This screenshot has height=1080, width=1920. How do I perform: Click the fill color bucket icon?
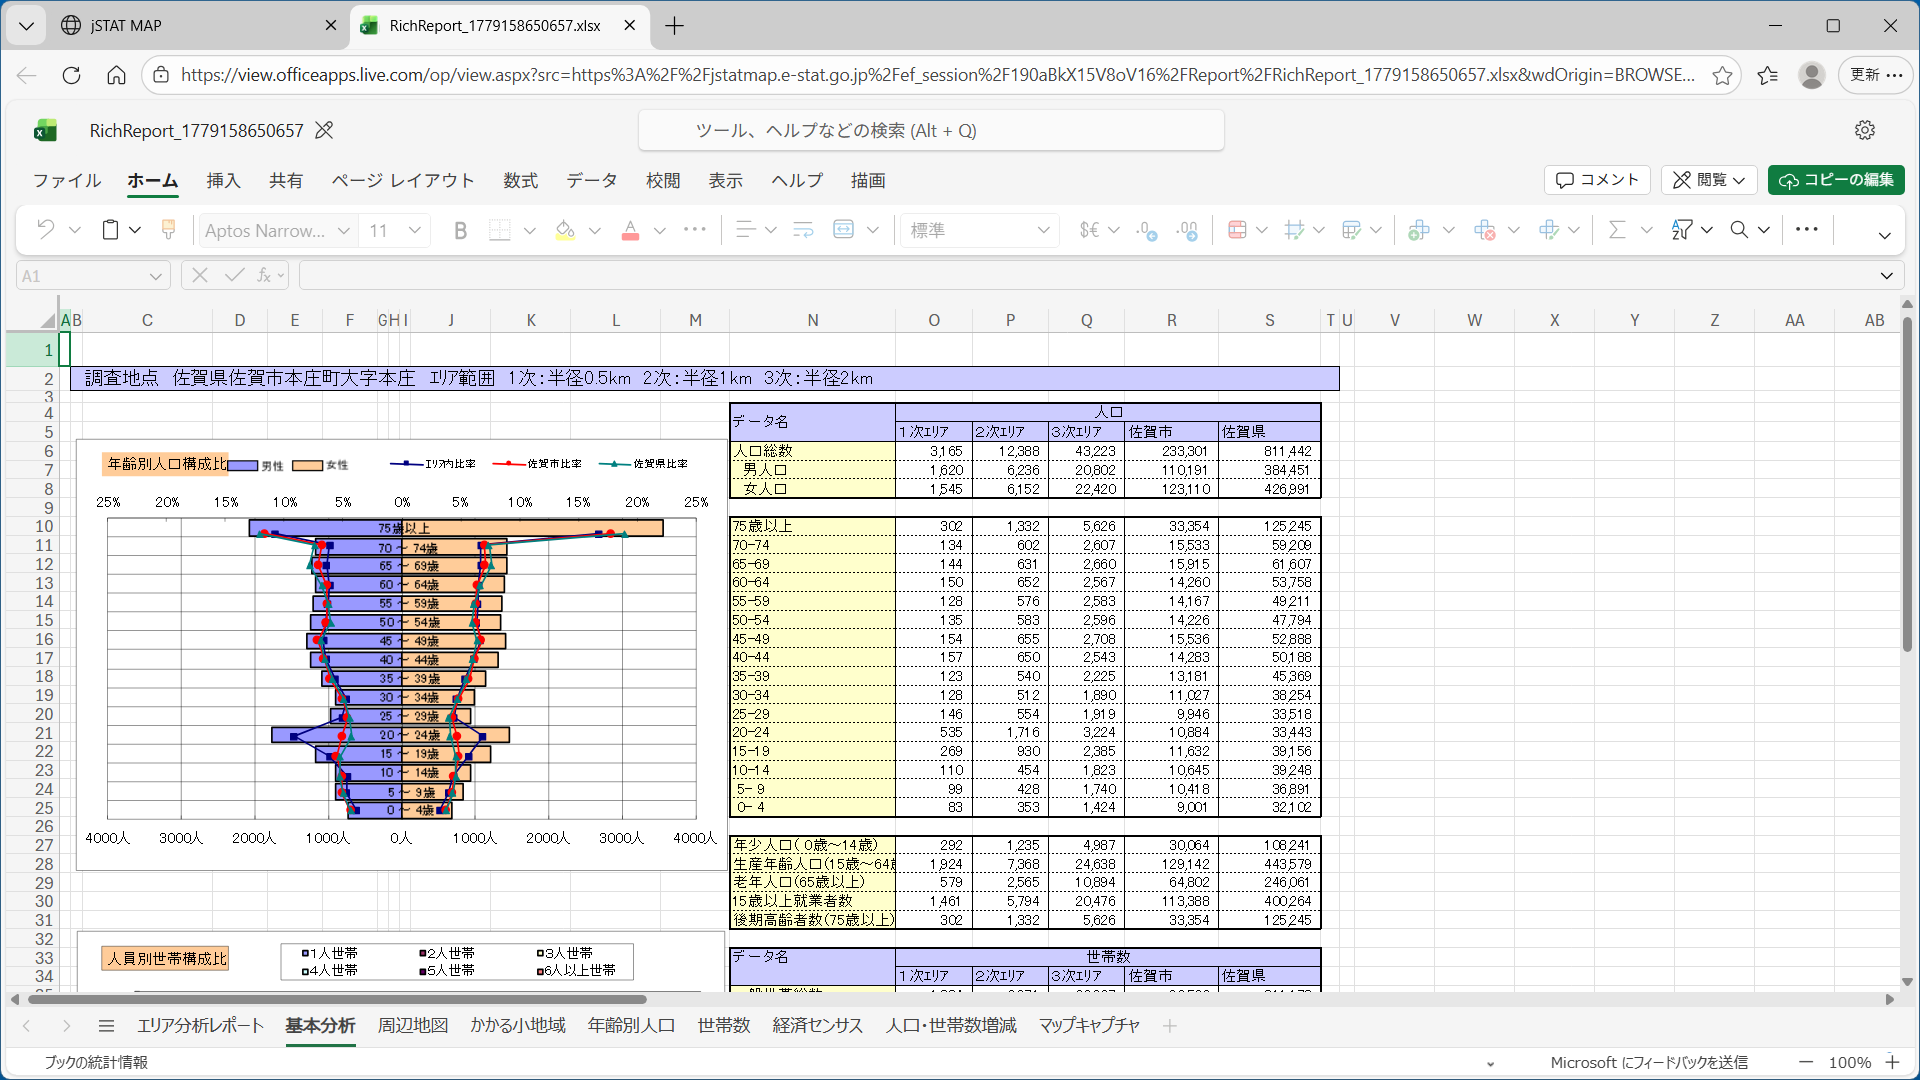click(x=565, y=230)
